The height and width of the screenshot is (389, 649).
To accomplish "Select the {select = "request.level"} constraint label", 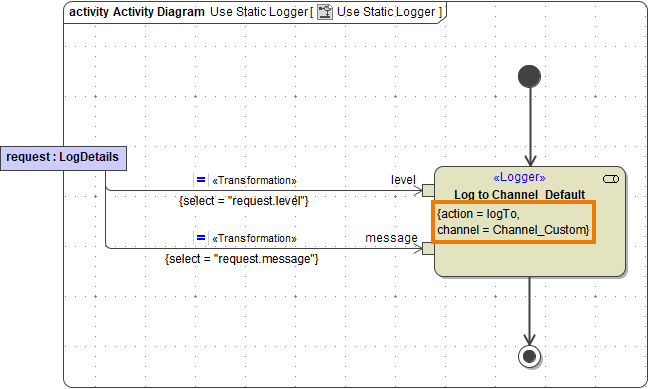I will [x=244, y=201].
